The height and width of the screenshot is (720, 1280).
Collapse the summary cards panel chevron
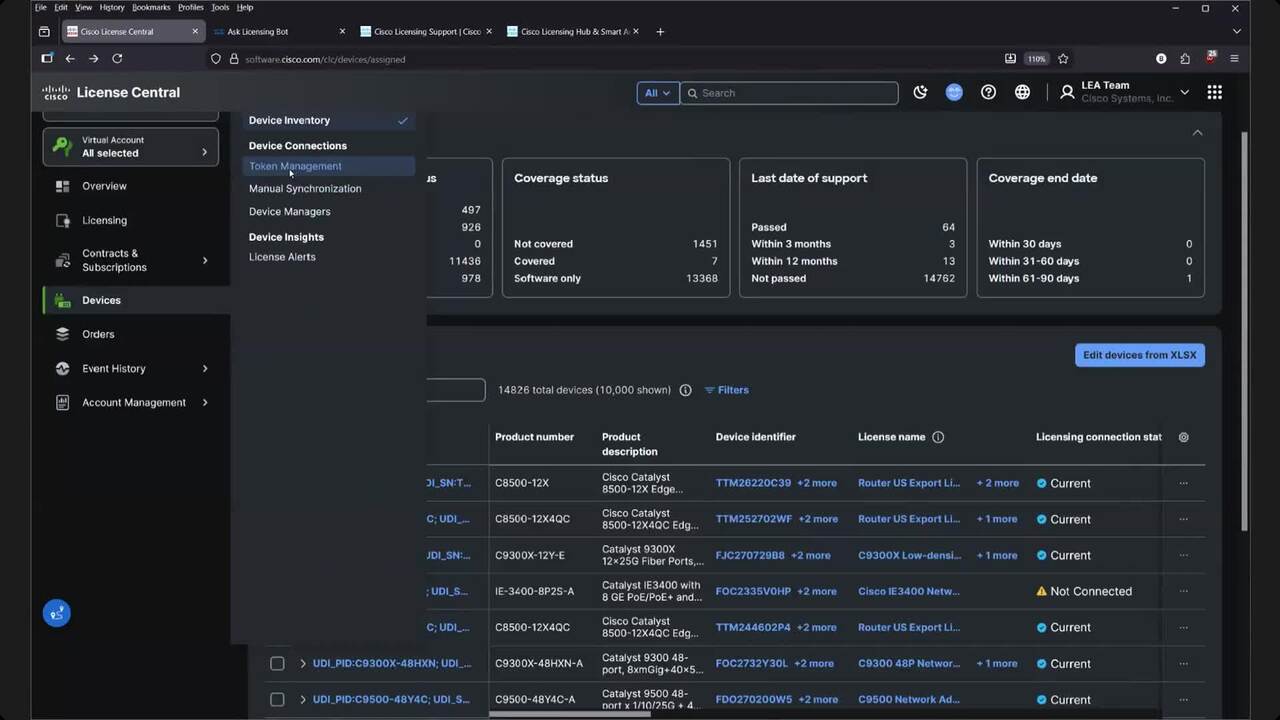[1197, 133]
